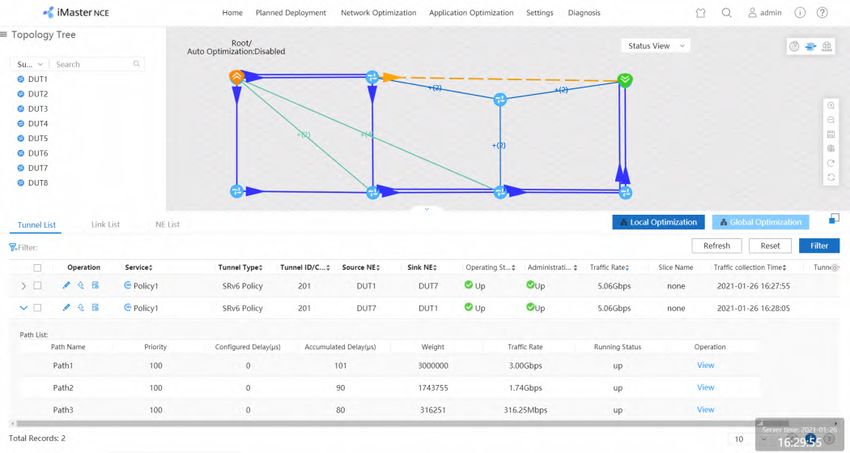
Task: Open the skin theme shirt icon
Action: click(x=700, y=13)
